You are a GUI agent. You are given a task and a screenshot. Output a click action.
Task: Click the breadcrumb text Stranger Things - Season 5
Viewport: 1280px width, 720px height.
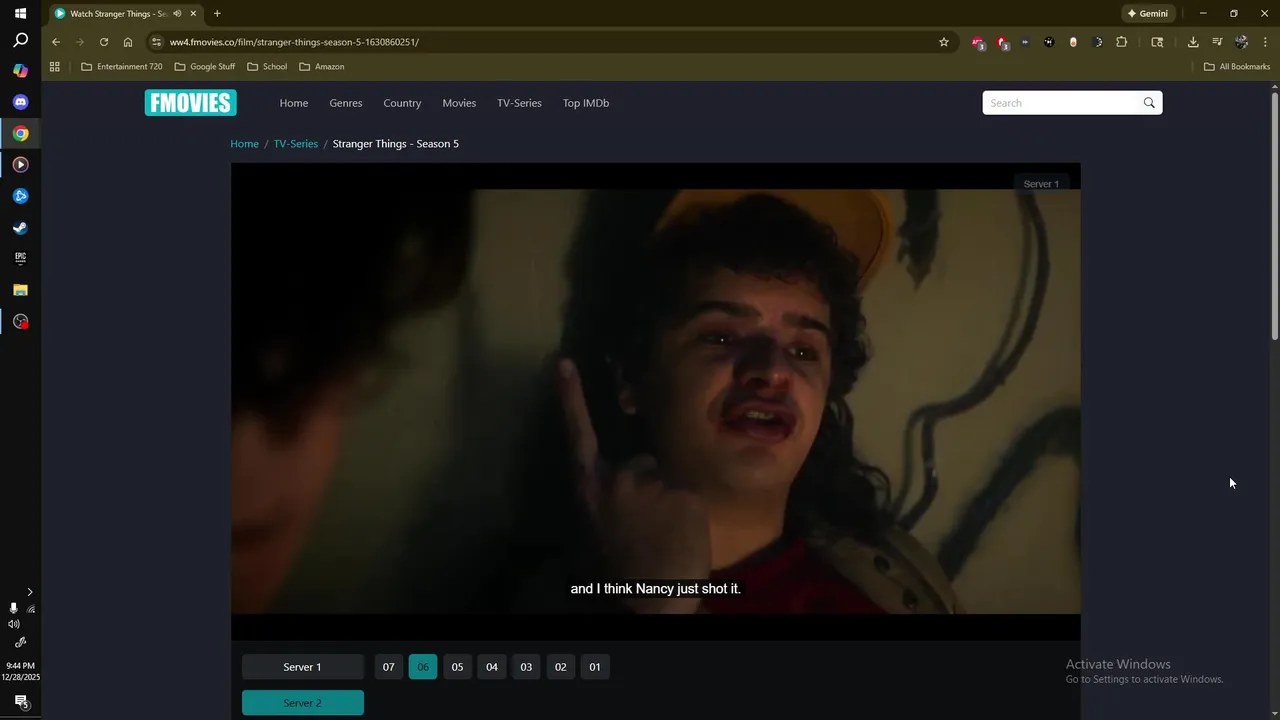pos(396,144)
